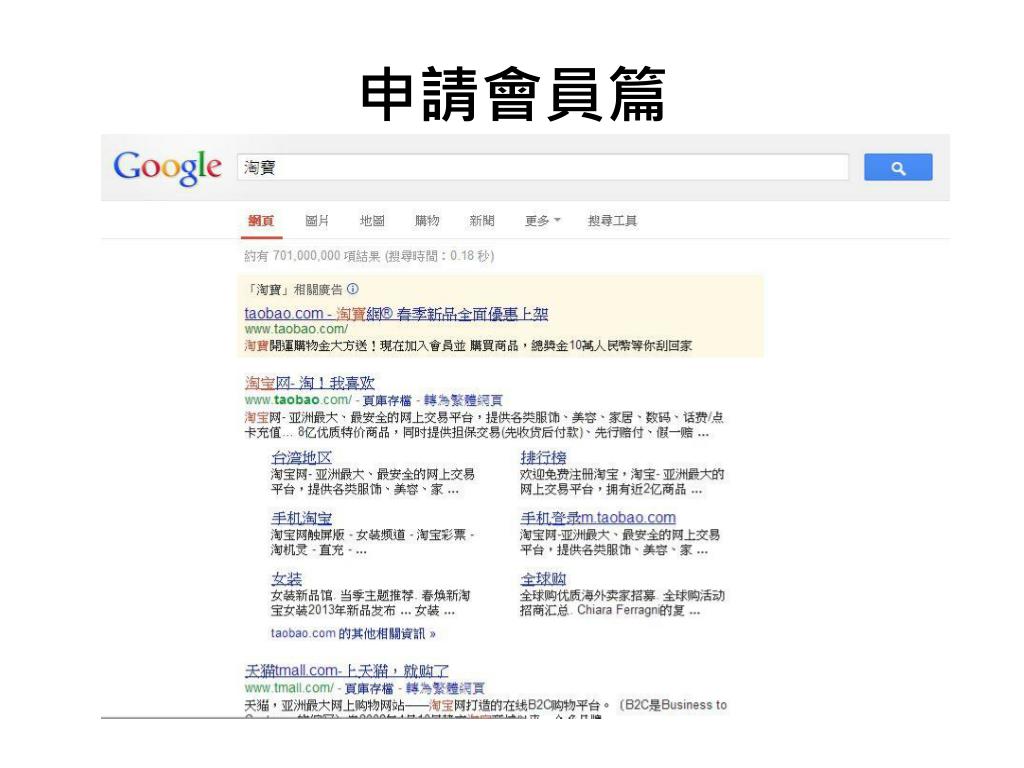Click 轉為繁體網頁 for the tmall.com result
1024x768 pixels.
coord(445,688)
